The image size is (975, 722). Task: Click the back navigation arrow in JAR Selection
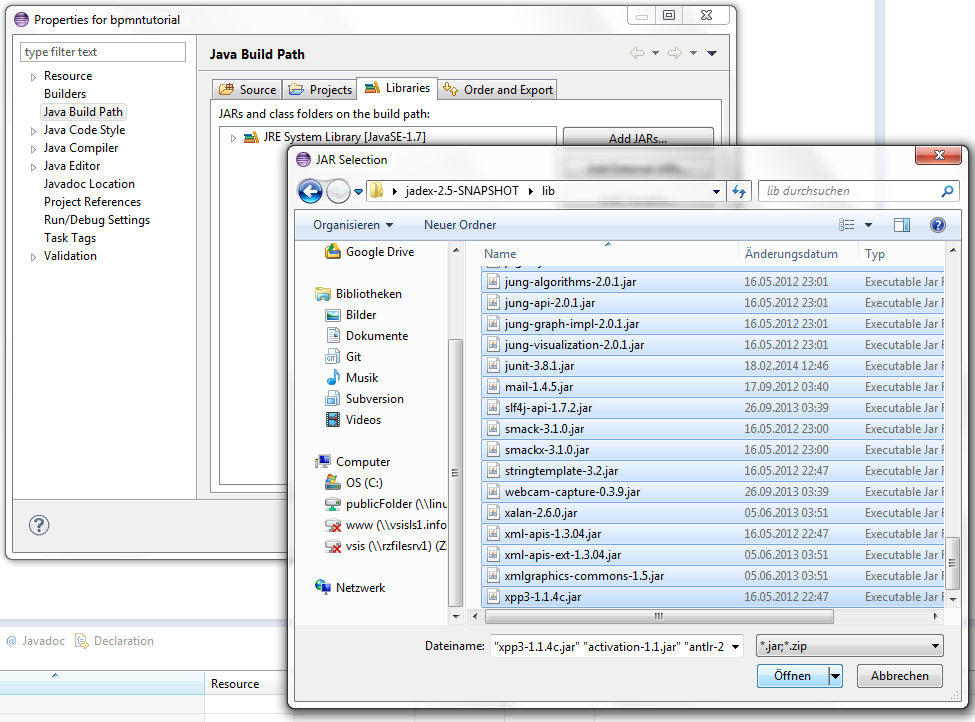click(312, 191)
